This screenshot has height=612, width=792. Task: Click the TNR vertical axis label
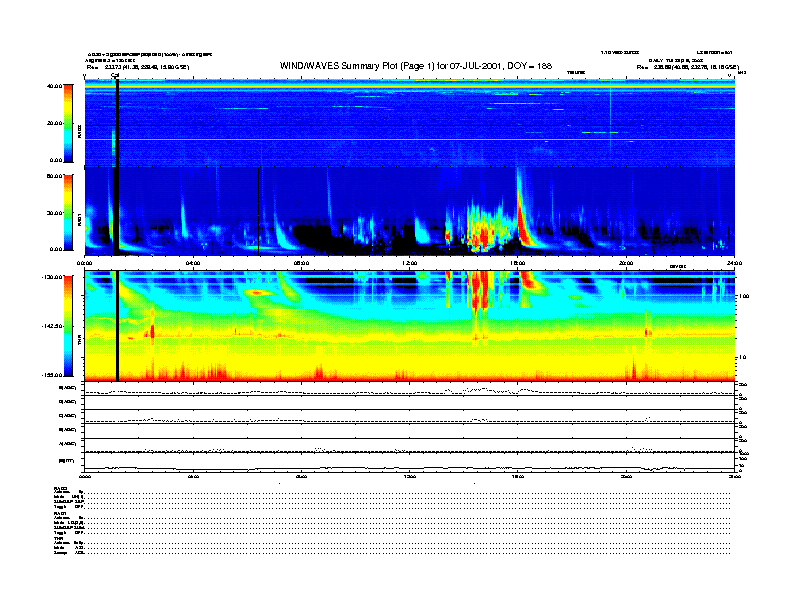coord(80,342)
